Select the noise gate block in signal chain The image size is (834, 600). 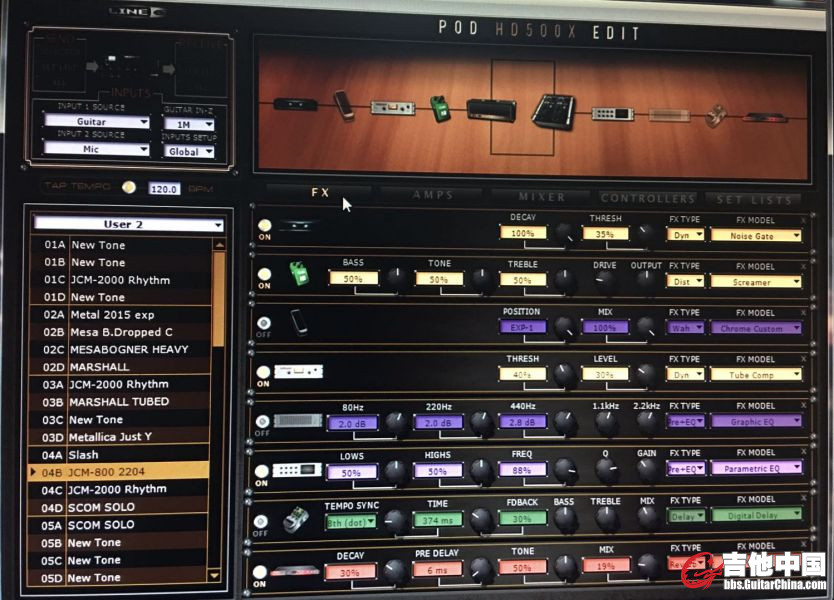(296, 104)
